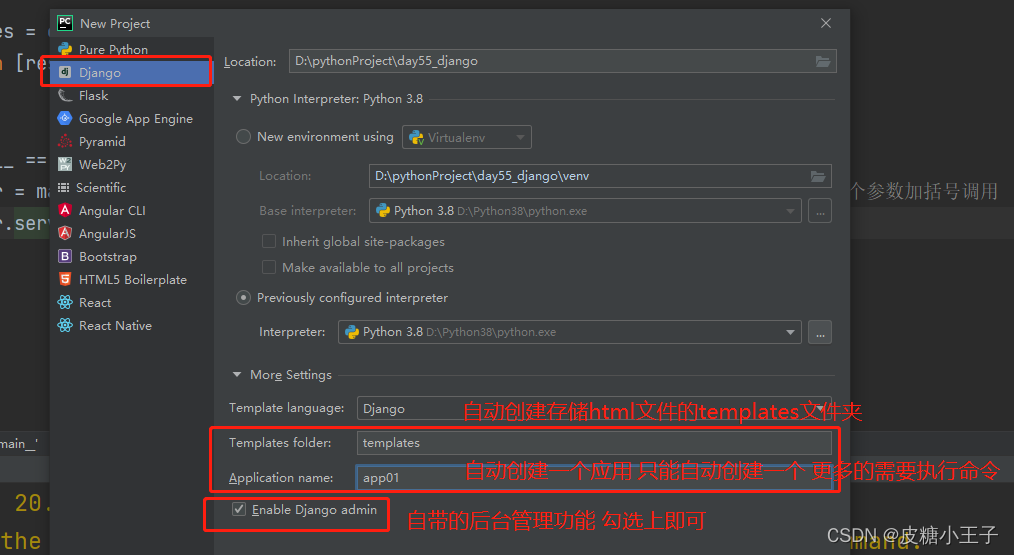
Task: Click the Angular CLI red shield icon
Action: click(65, 210)
